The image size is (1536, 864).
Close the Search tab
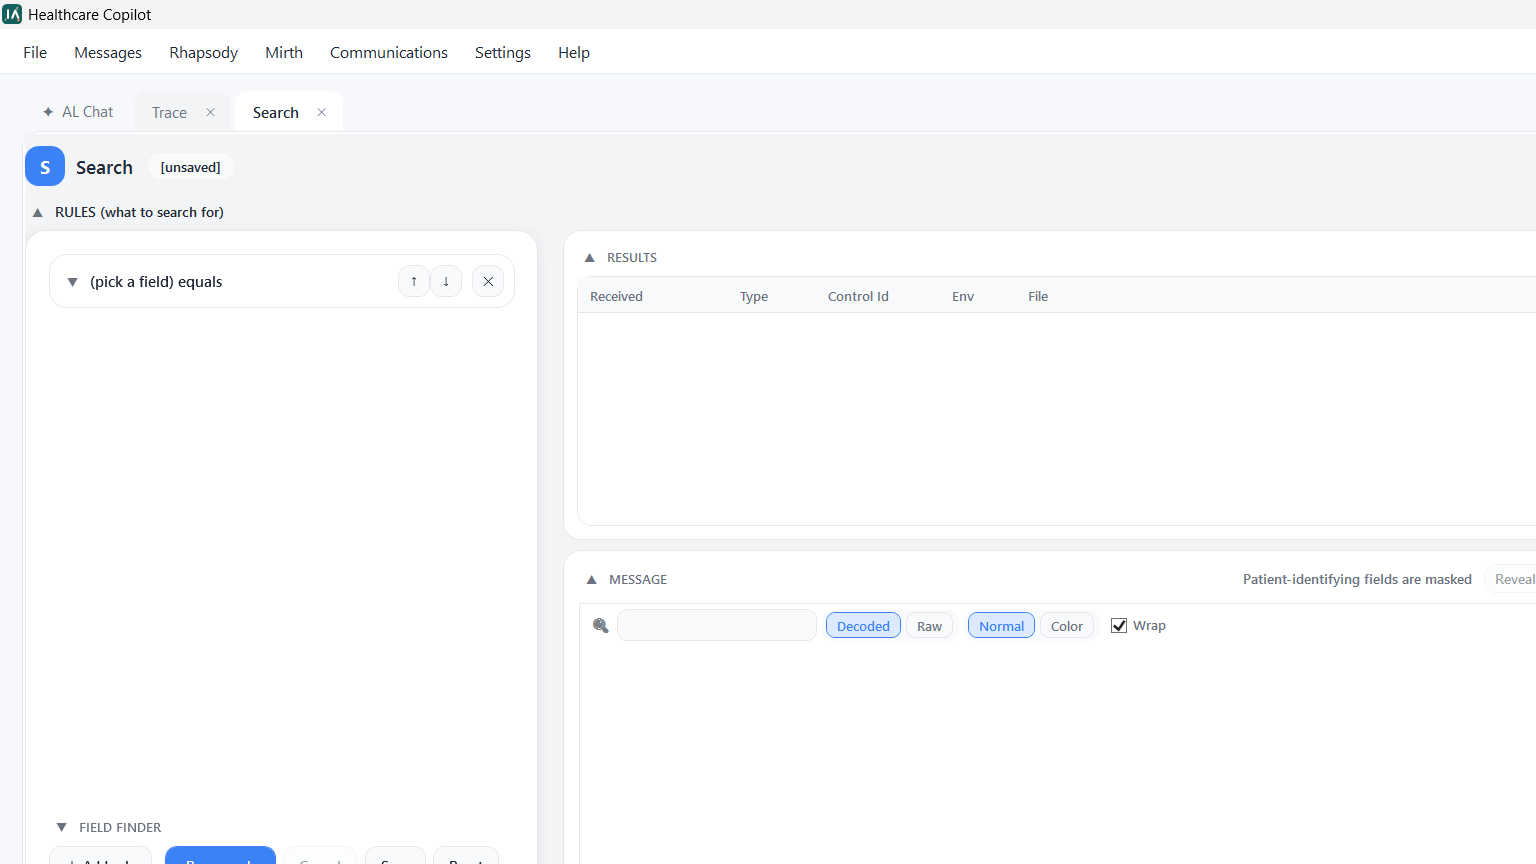click(321, 112)
